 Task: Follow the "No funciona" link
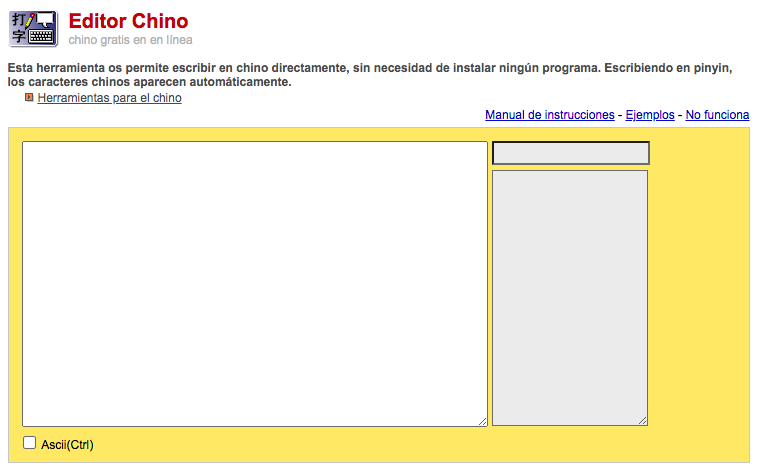click(x=717, y=115)
